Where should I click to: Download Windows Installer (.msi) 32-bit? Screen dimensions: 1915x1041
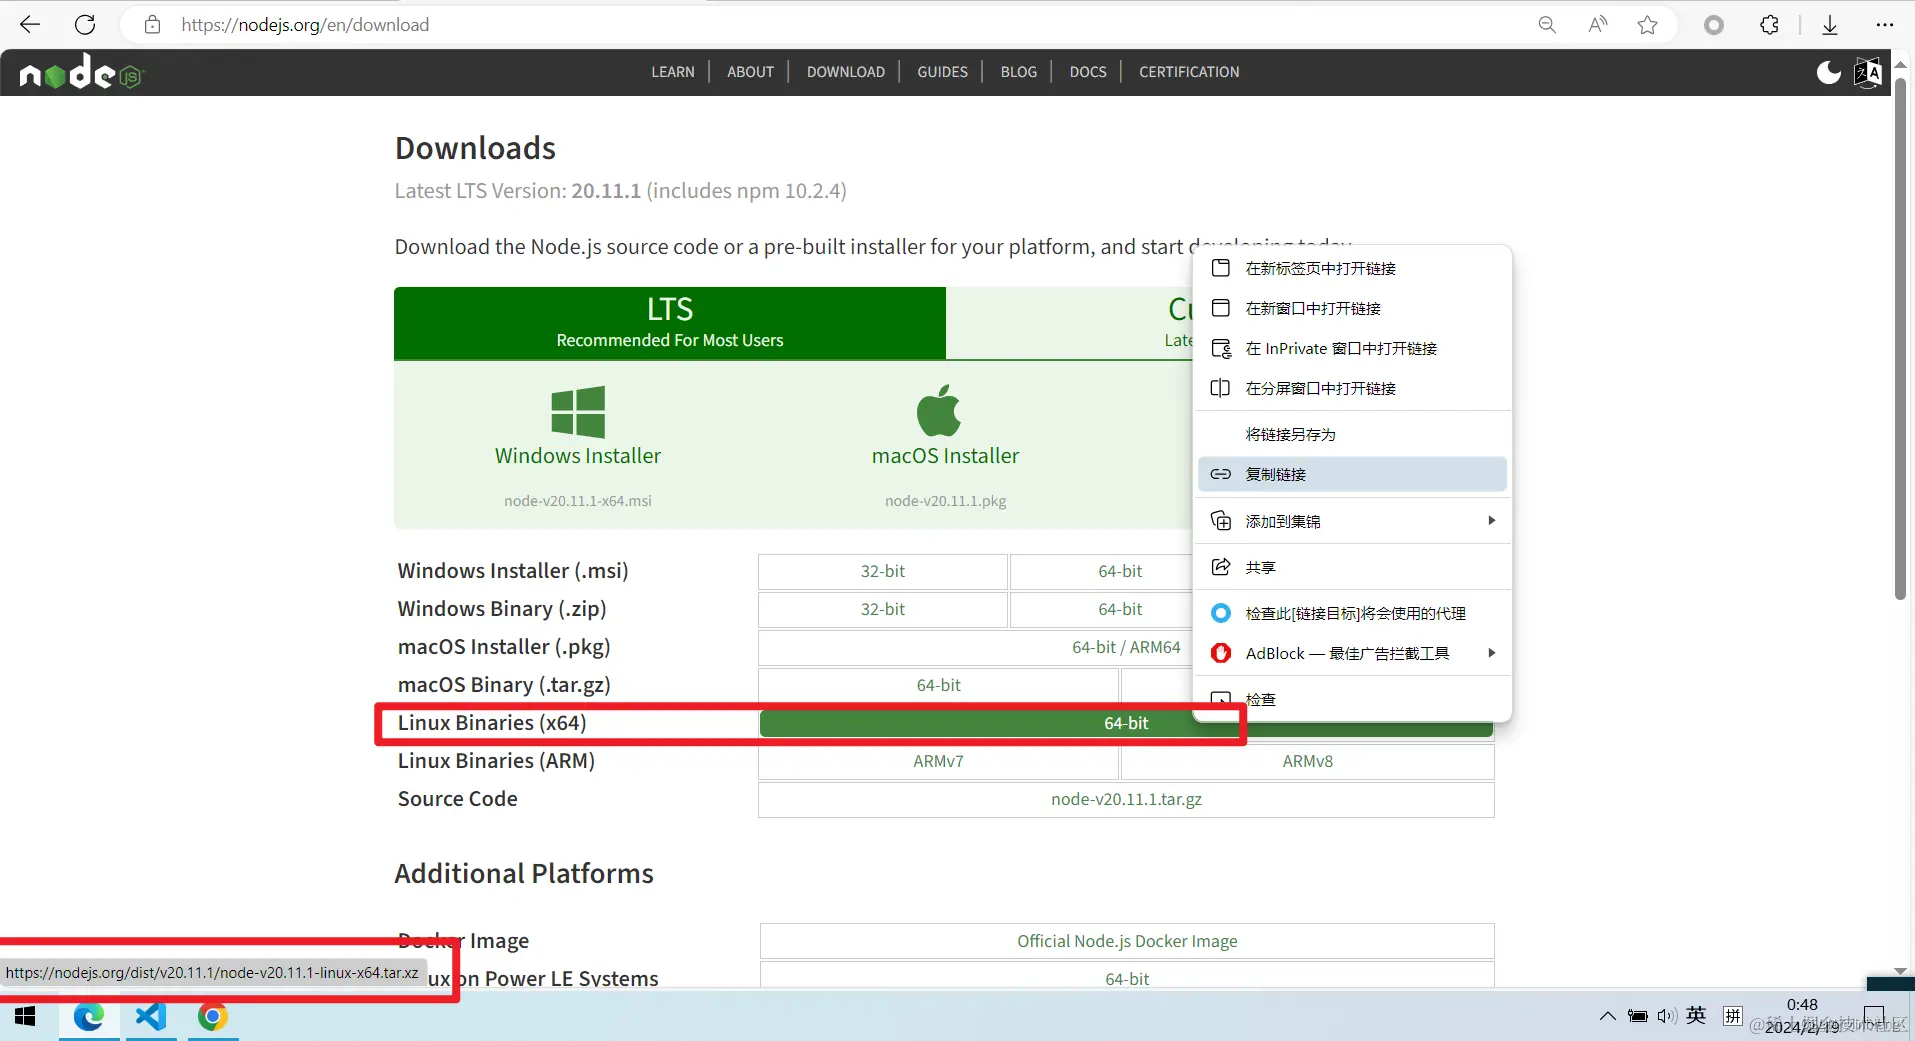(x=883, y=571)
